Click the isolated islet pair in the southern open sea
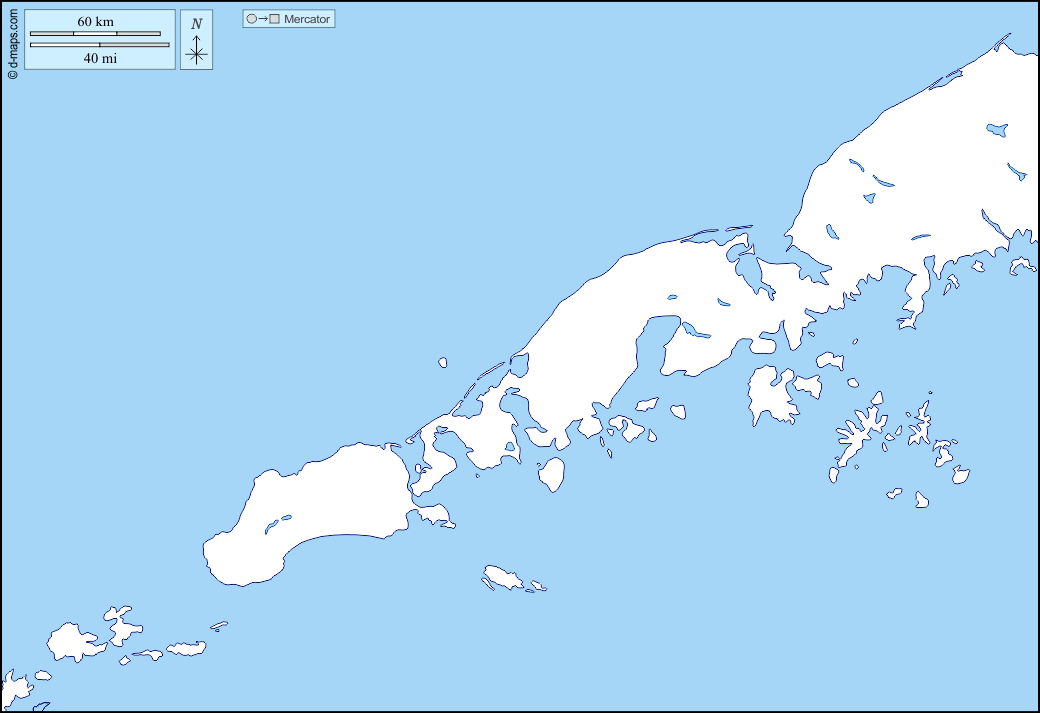 pyautogui.click(x=505, y=578)
